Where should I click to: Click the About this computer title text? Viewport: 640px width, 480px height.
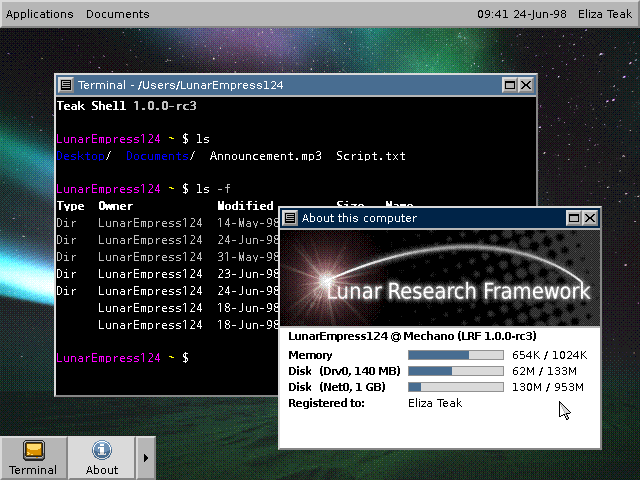click(359, 218)
